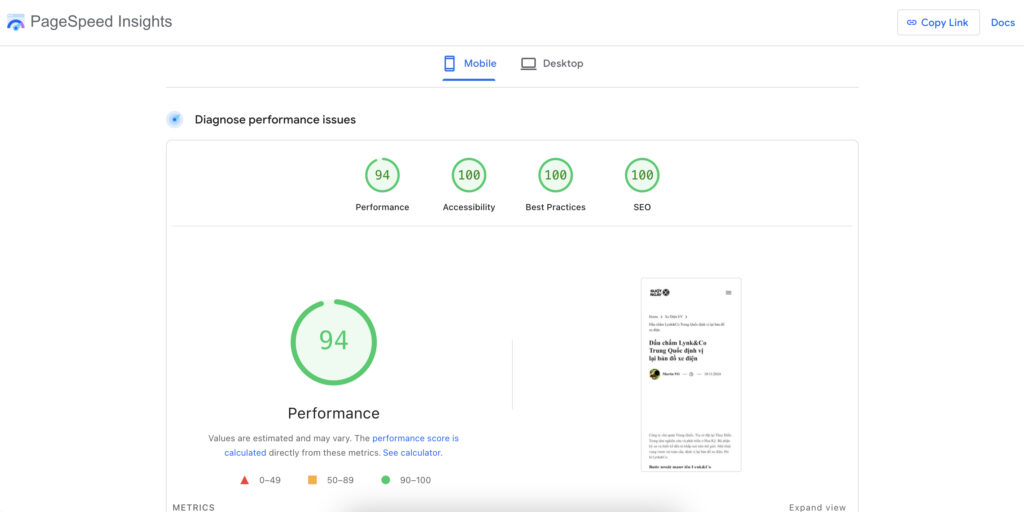Open the Docs link

pyautogui.click(x=1002, y=22)
